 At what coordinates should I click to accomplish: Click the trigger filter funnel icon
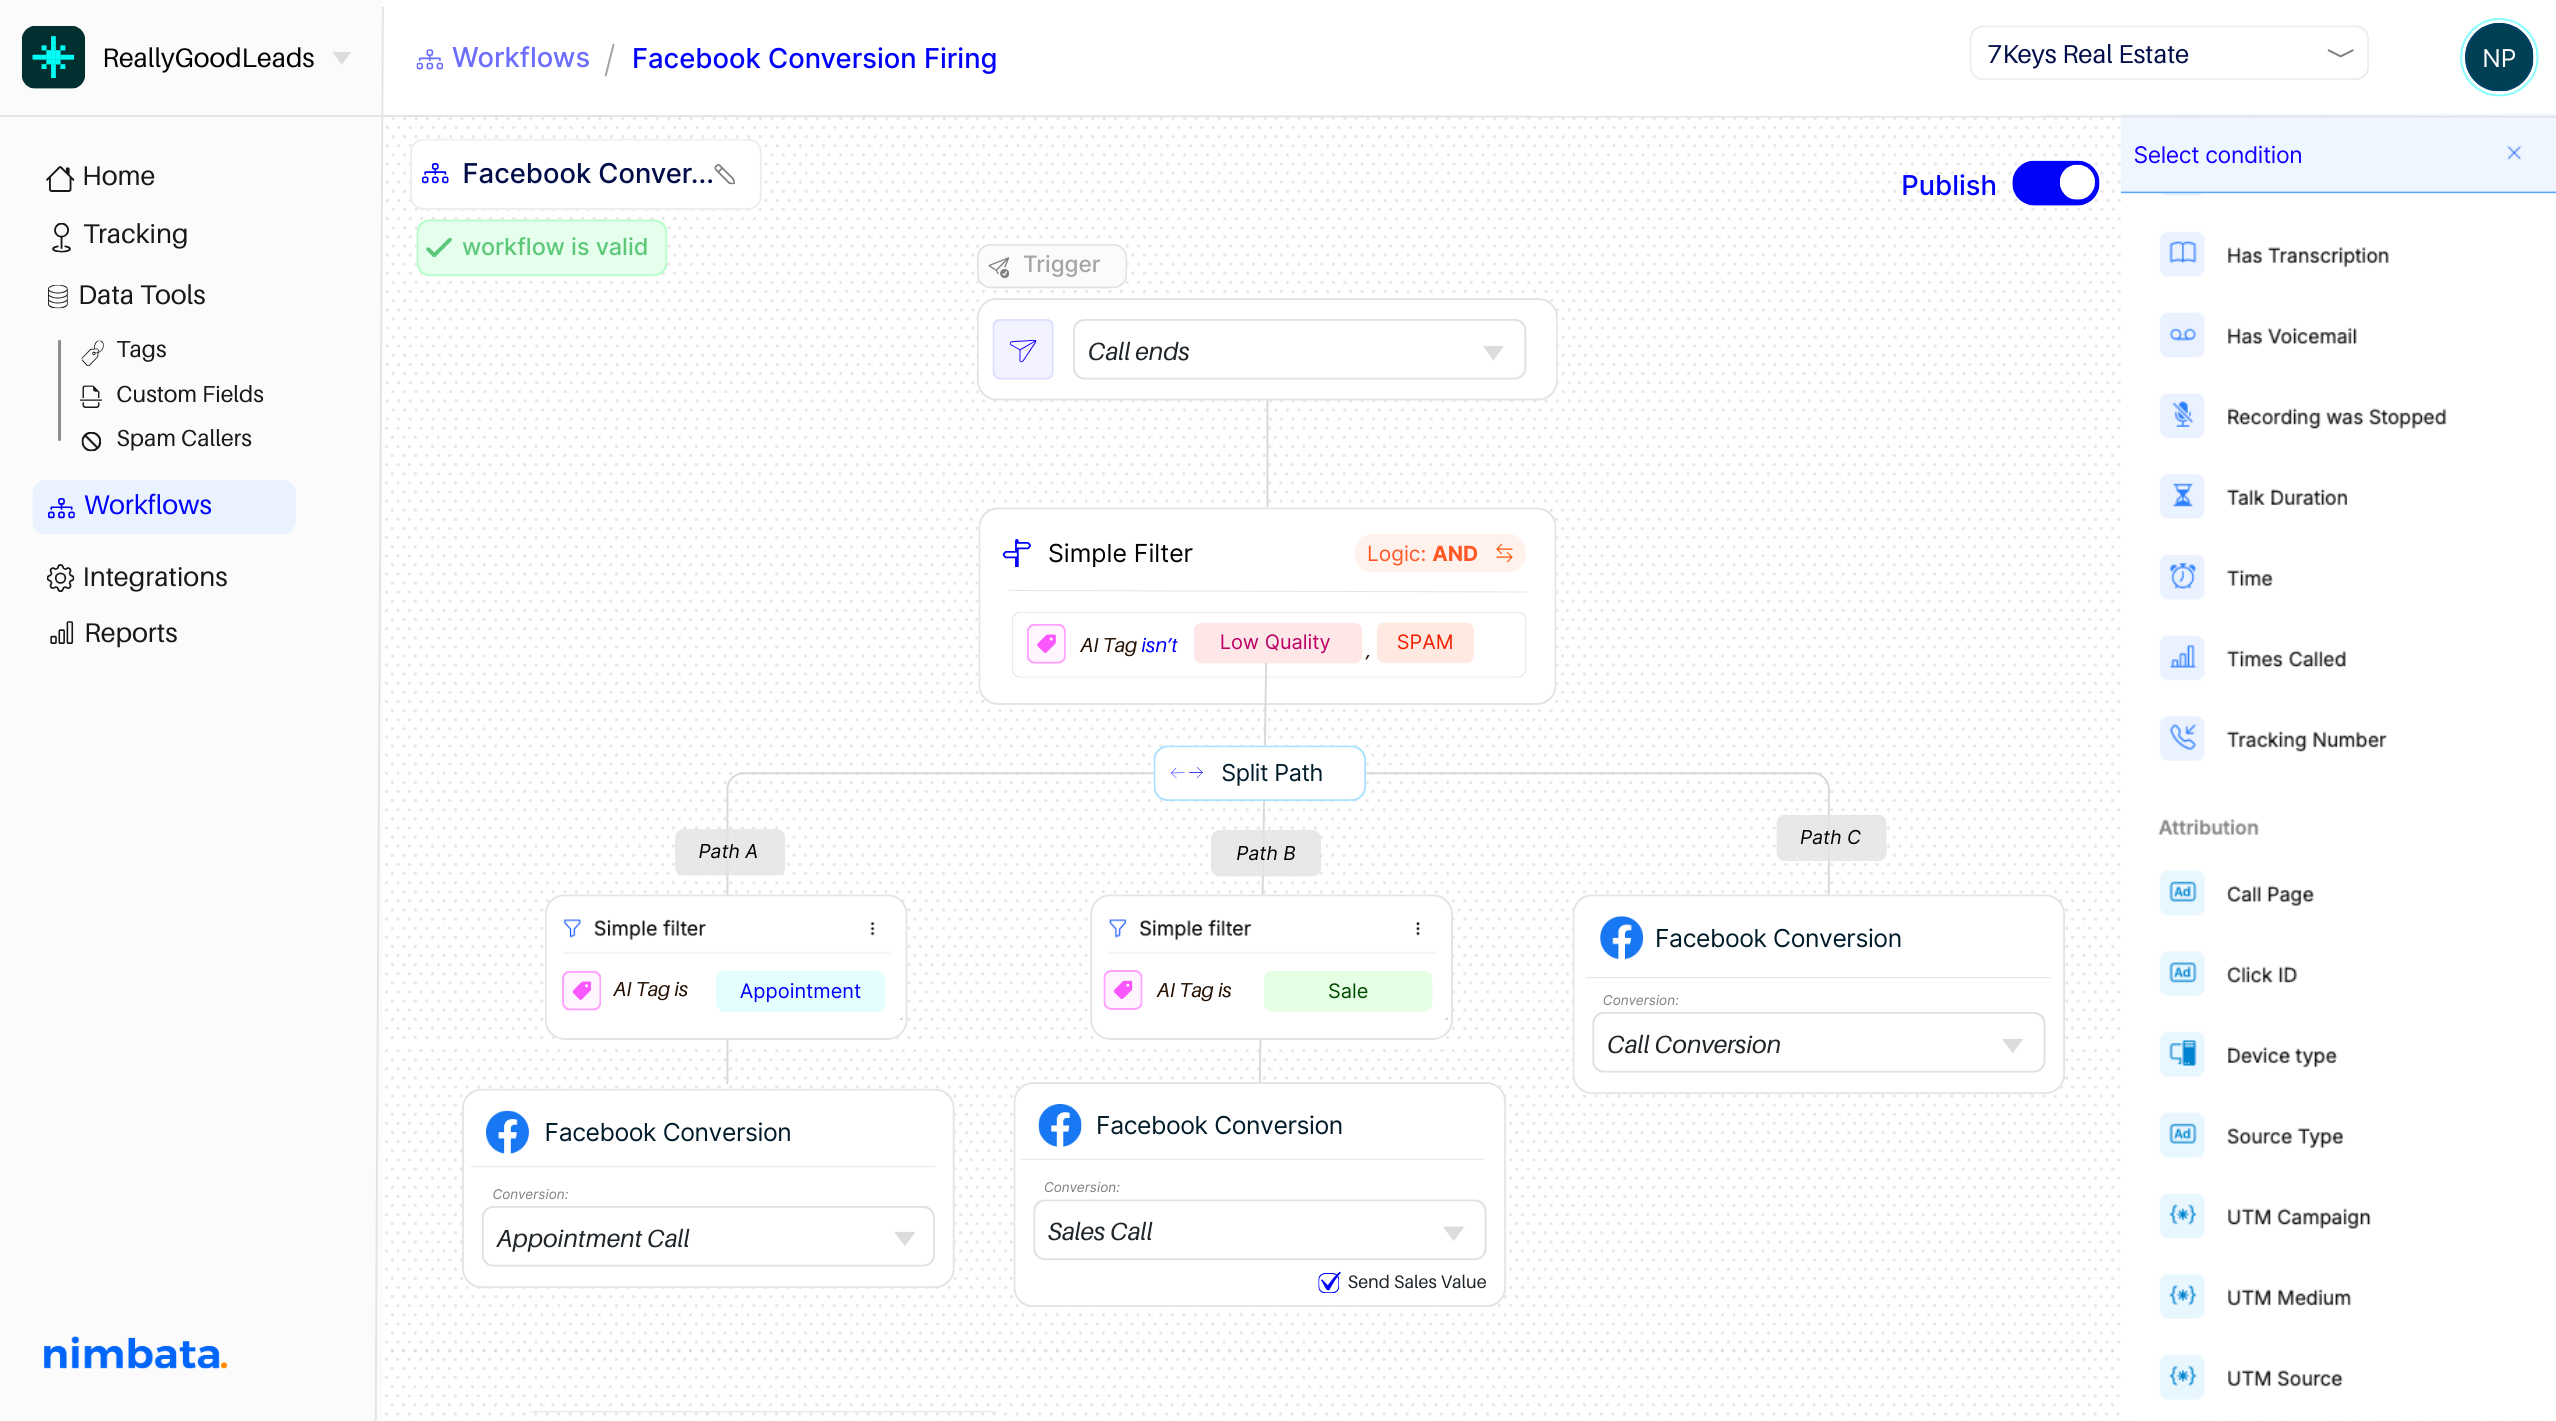tap(1022, 350)
